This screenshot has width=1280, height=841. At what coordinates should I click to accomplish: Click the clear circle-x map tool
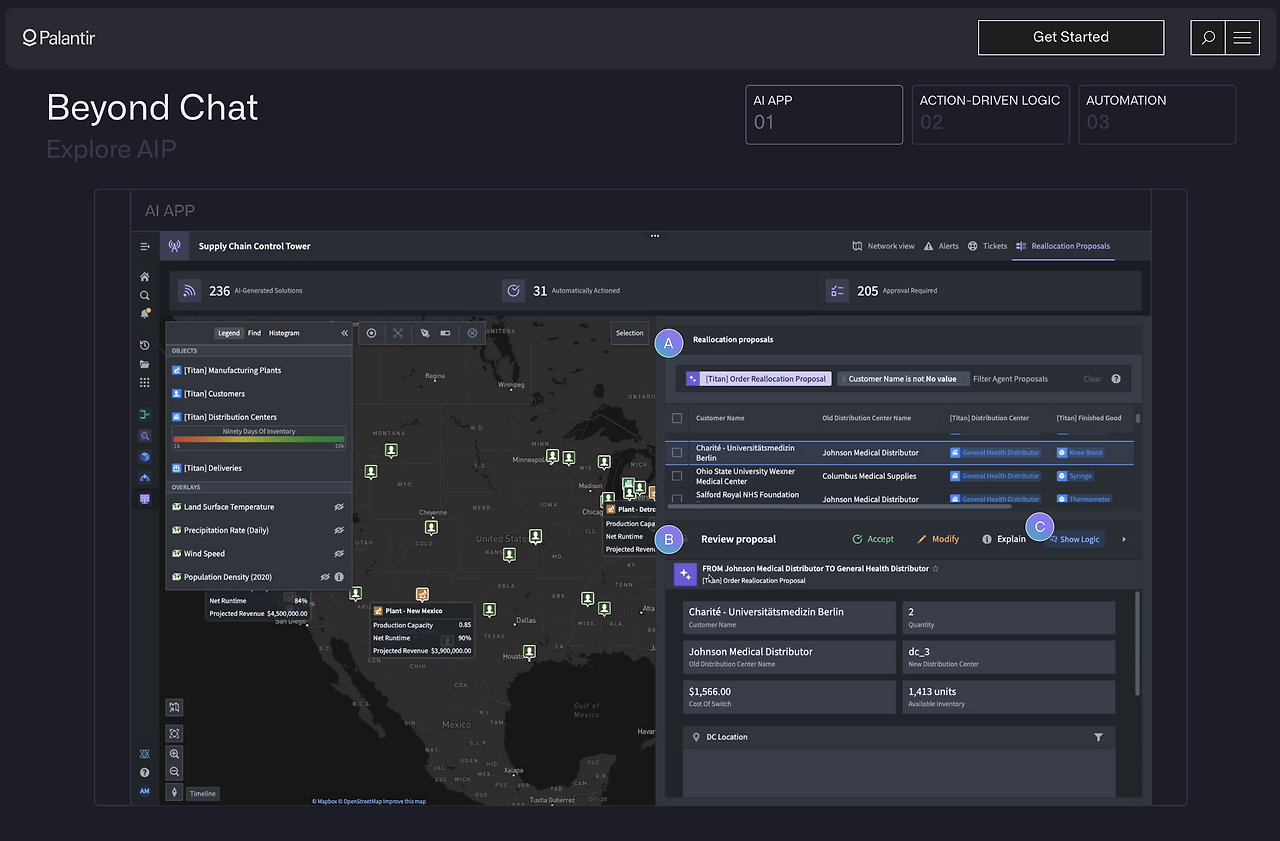point(472,333)
